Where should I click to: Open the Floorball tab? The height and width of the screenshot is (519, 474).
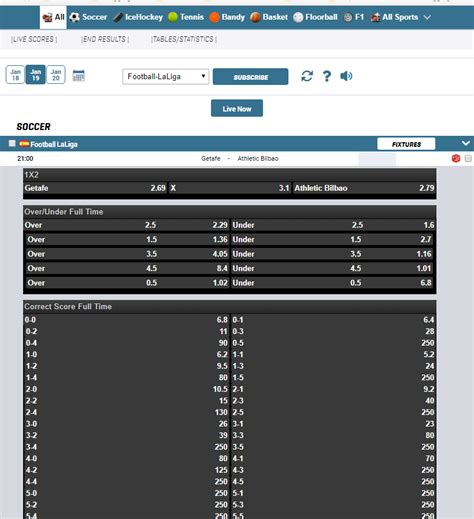315,17
